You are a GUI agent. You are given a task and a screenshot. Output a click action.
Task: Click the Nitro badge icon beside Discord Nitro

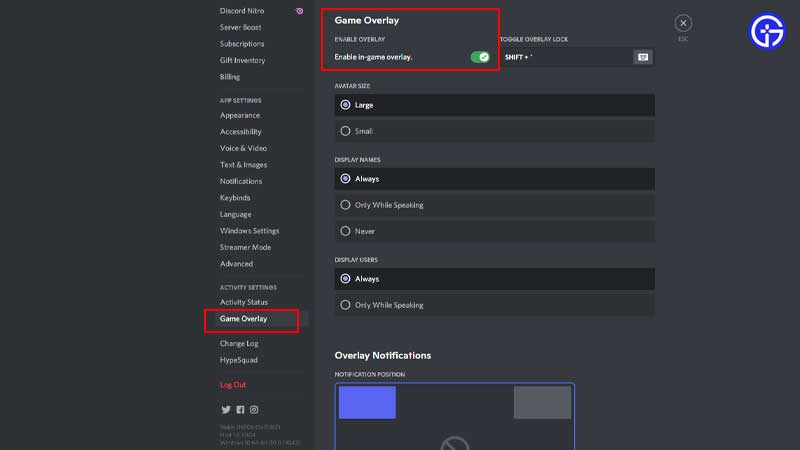(299, 11)
